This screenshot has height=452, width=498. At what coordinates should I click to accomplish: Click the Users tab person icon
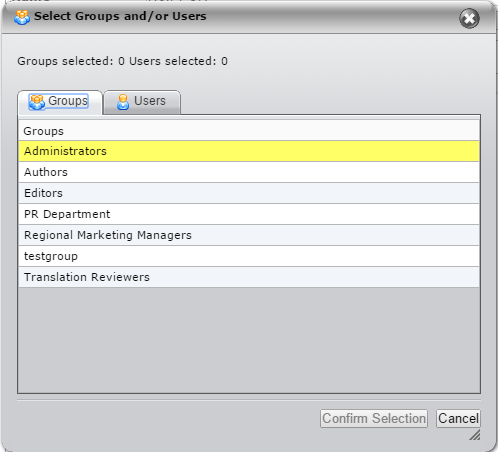pyautogui.click(x=123, y=102)
